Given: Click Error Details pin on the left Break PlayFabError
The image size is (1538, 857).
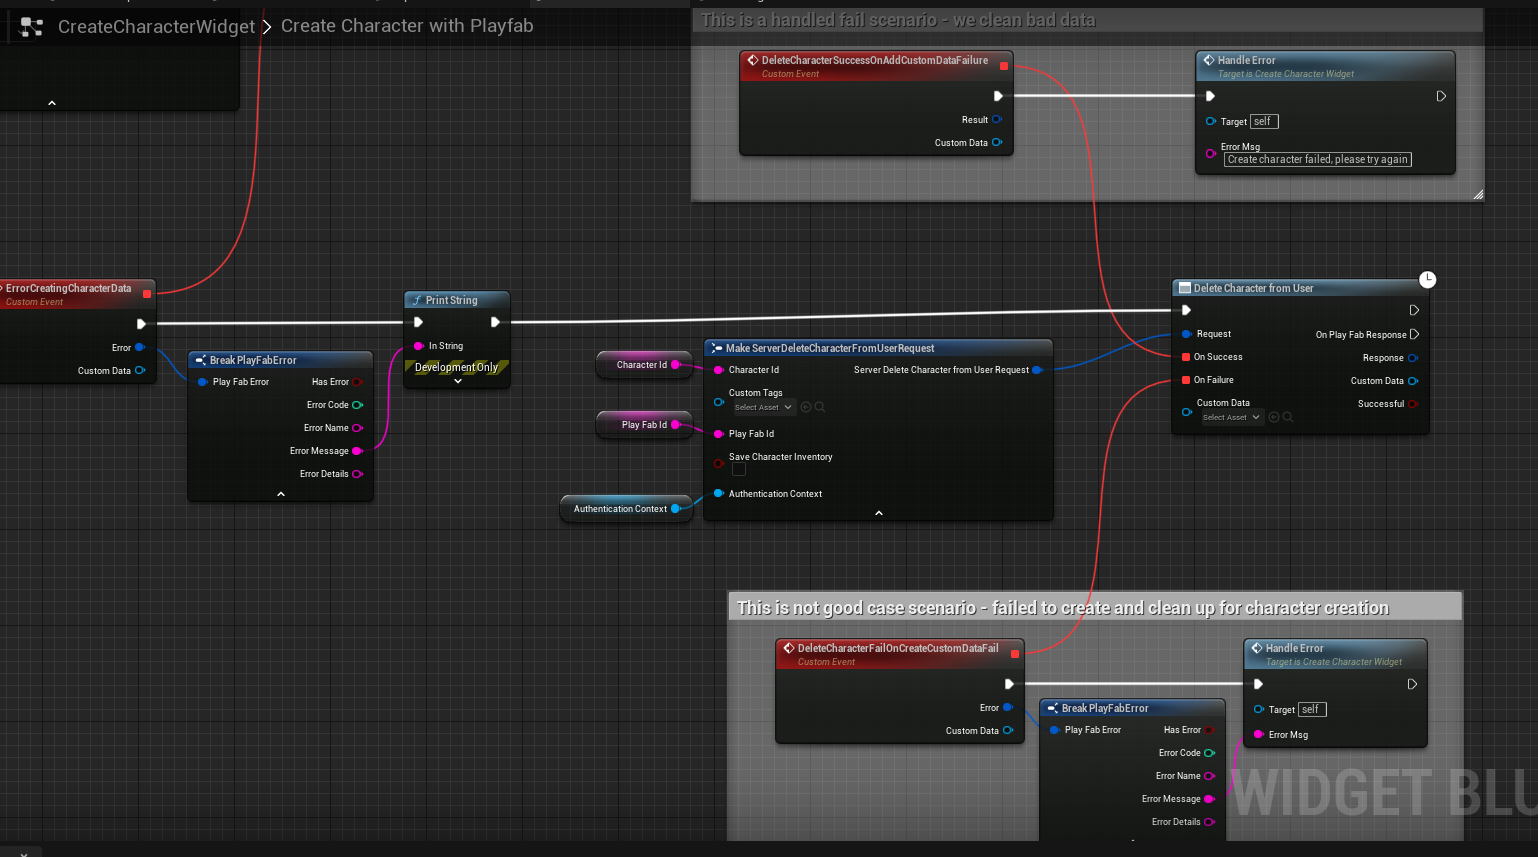Looking at the screenshot, I should [358, 474].
